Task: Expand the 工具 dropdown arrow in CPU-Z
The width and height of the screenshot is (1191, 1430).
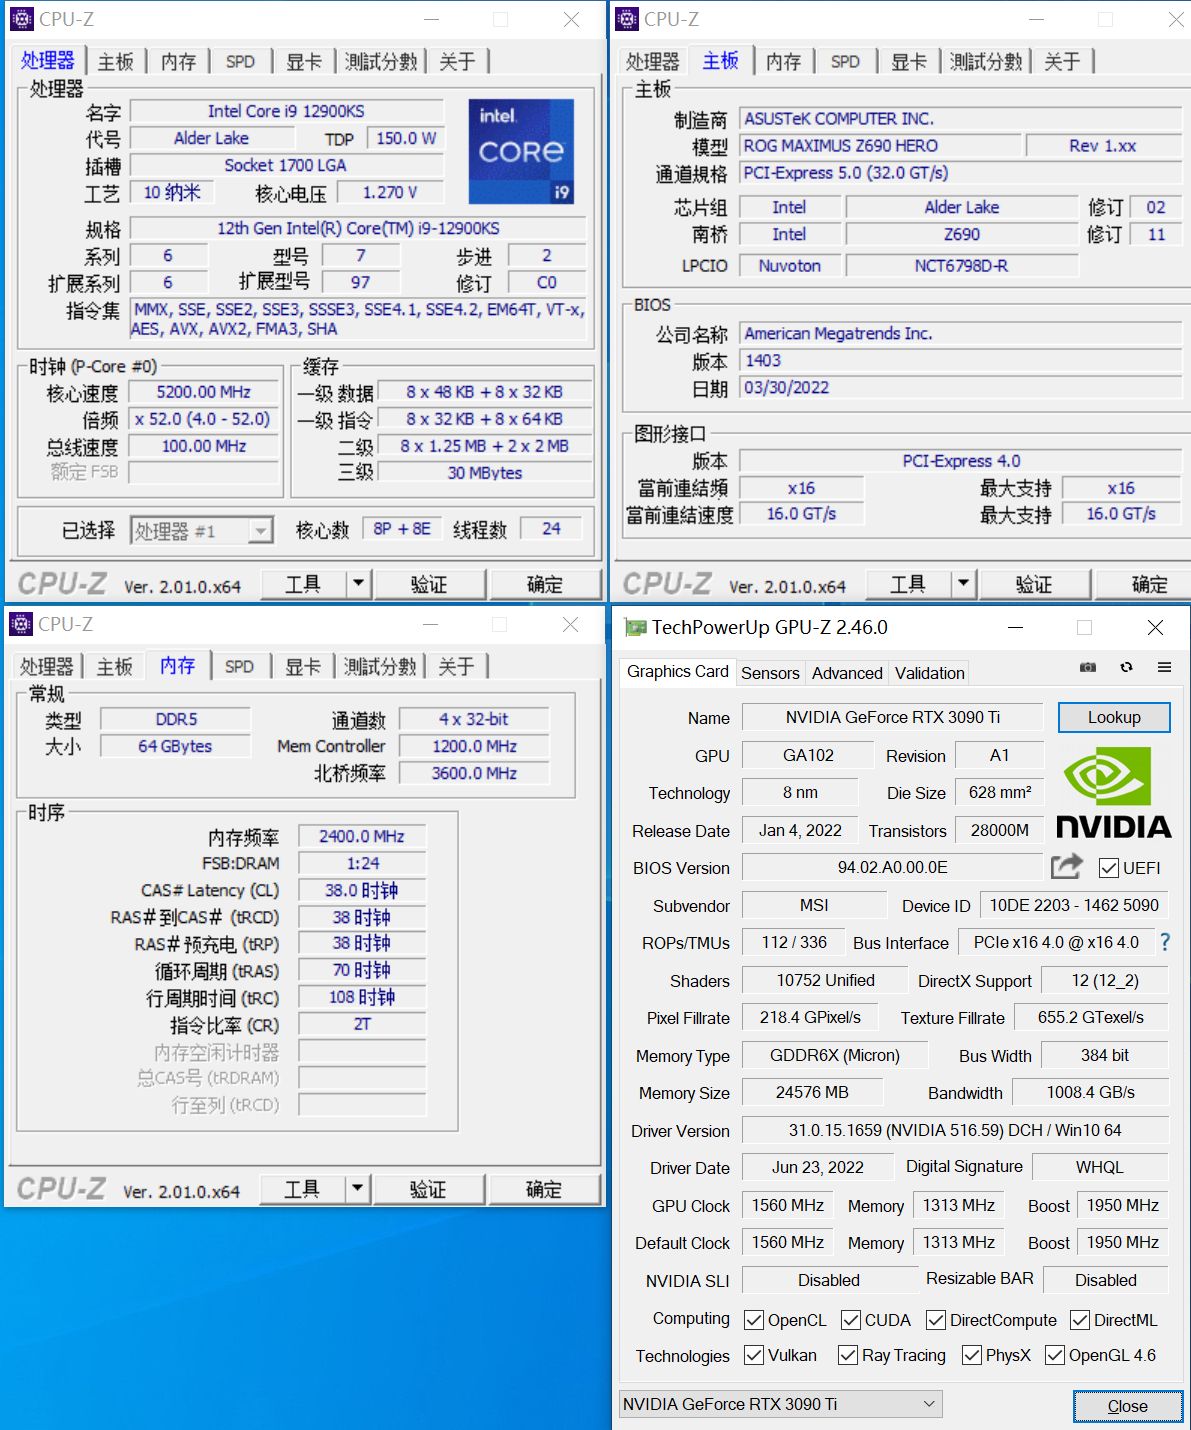Action: (x=358, y=583)
